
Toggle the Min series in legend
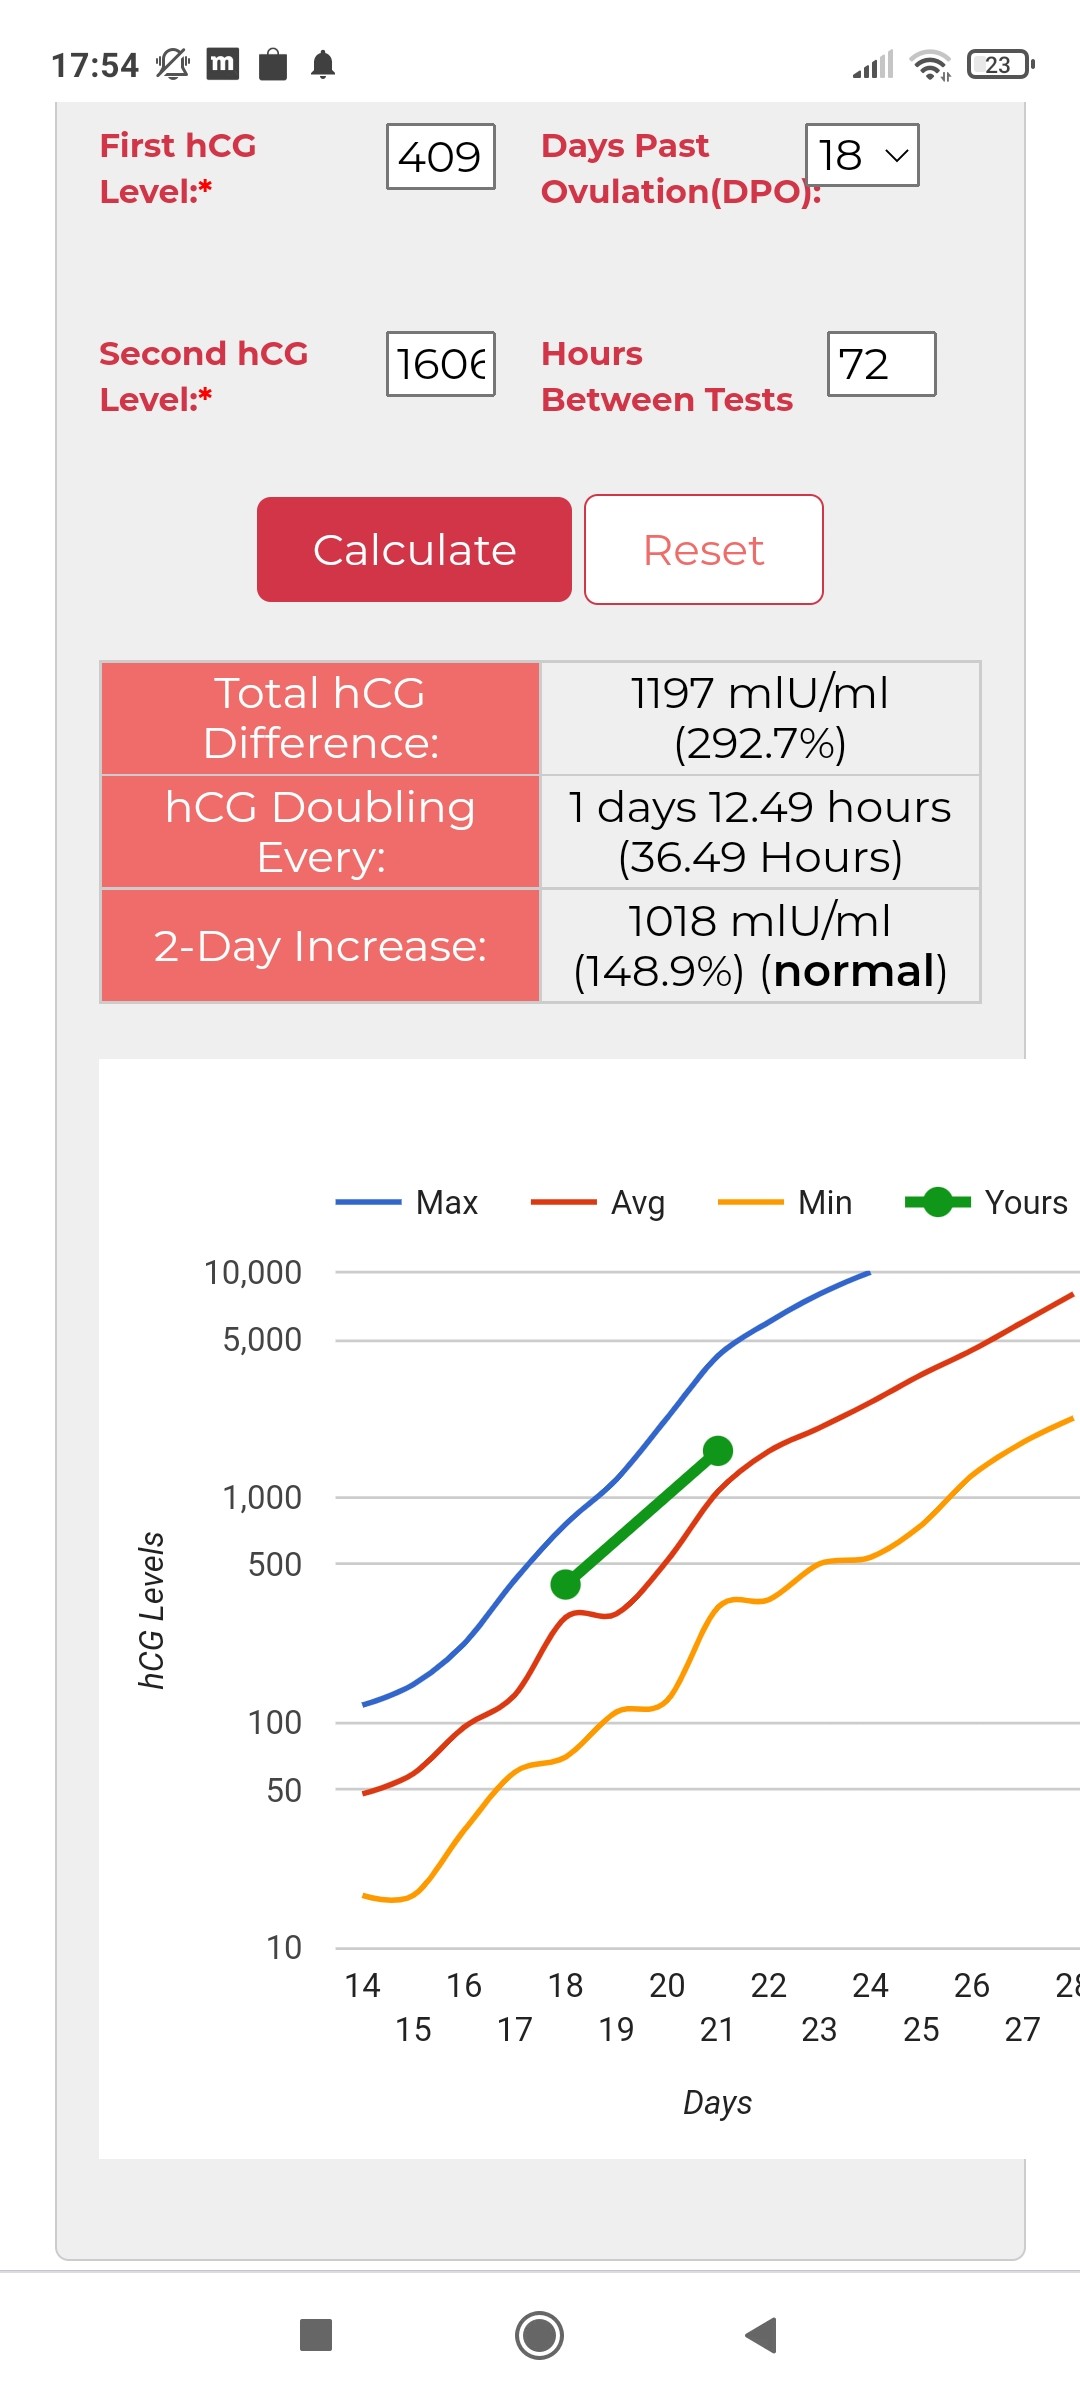786,1202
